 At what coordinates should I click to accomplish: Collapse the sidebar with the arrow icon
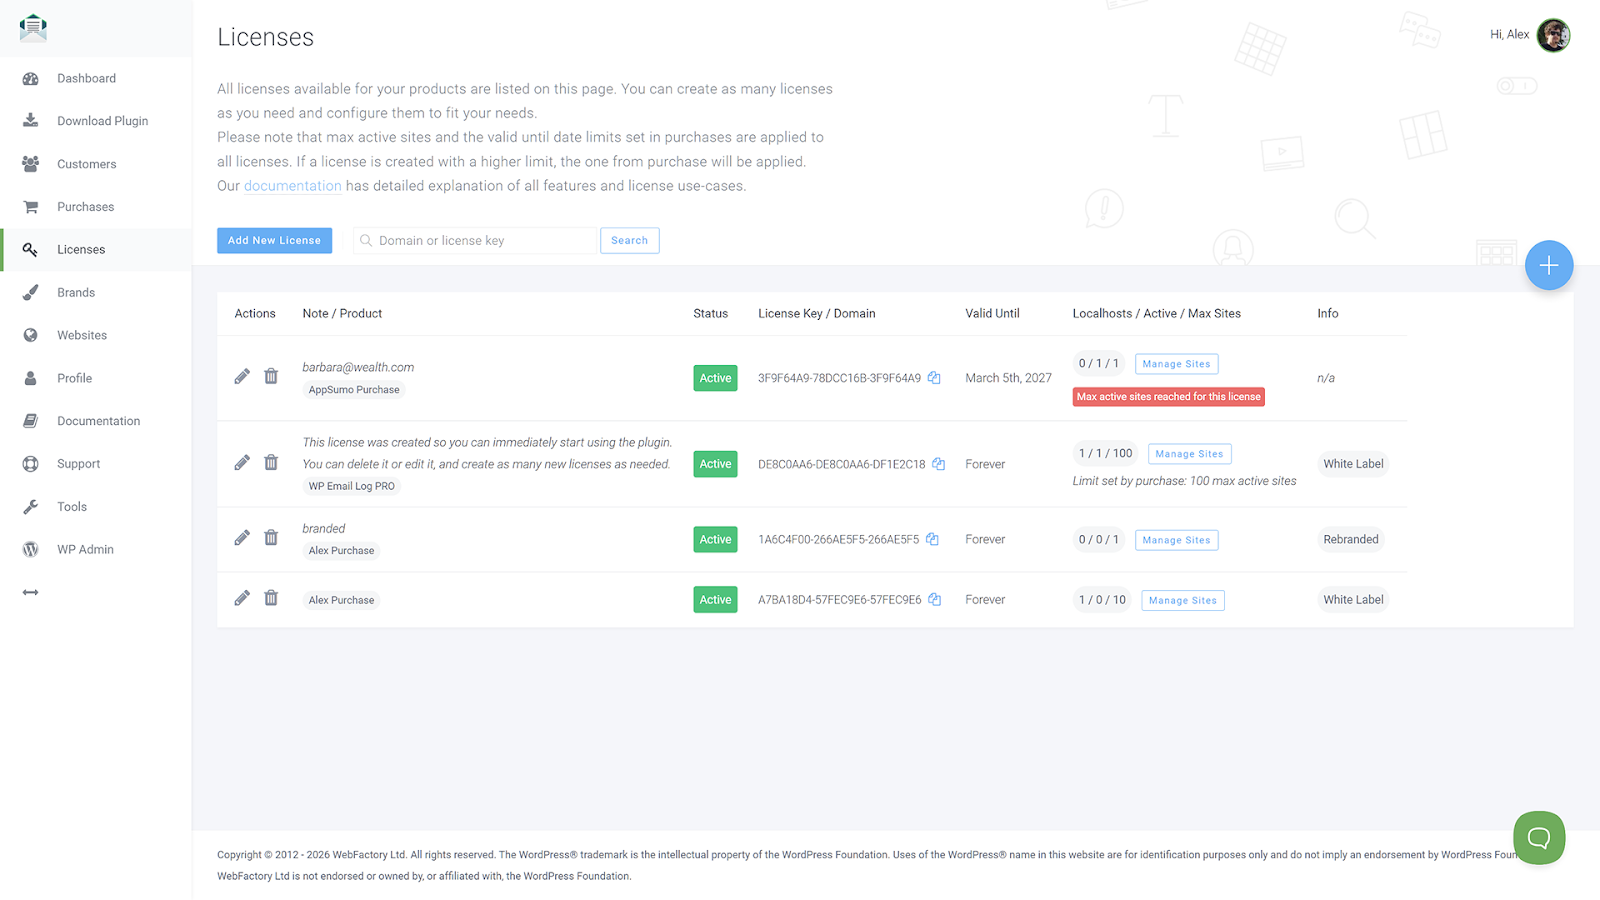click(x=31, y=592)
